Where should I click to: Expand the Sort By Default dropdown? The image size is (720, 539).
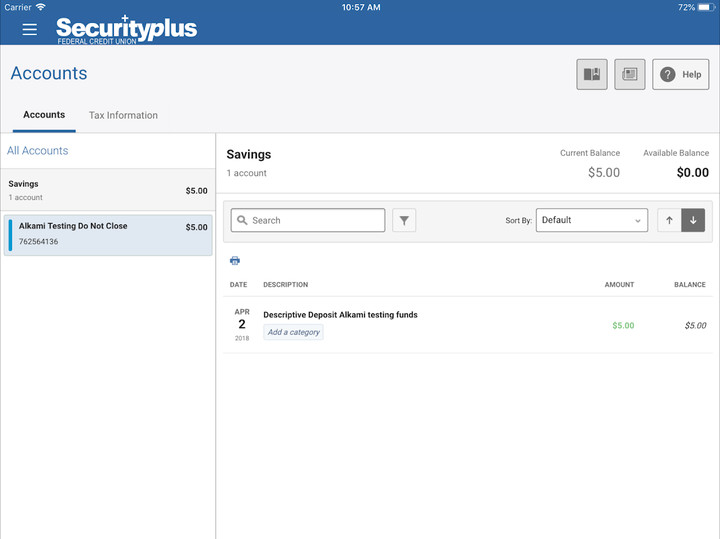click(x=592, y=220)
